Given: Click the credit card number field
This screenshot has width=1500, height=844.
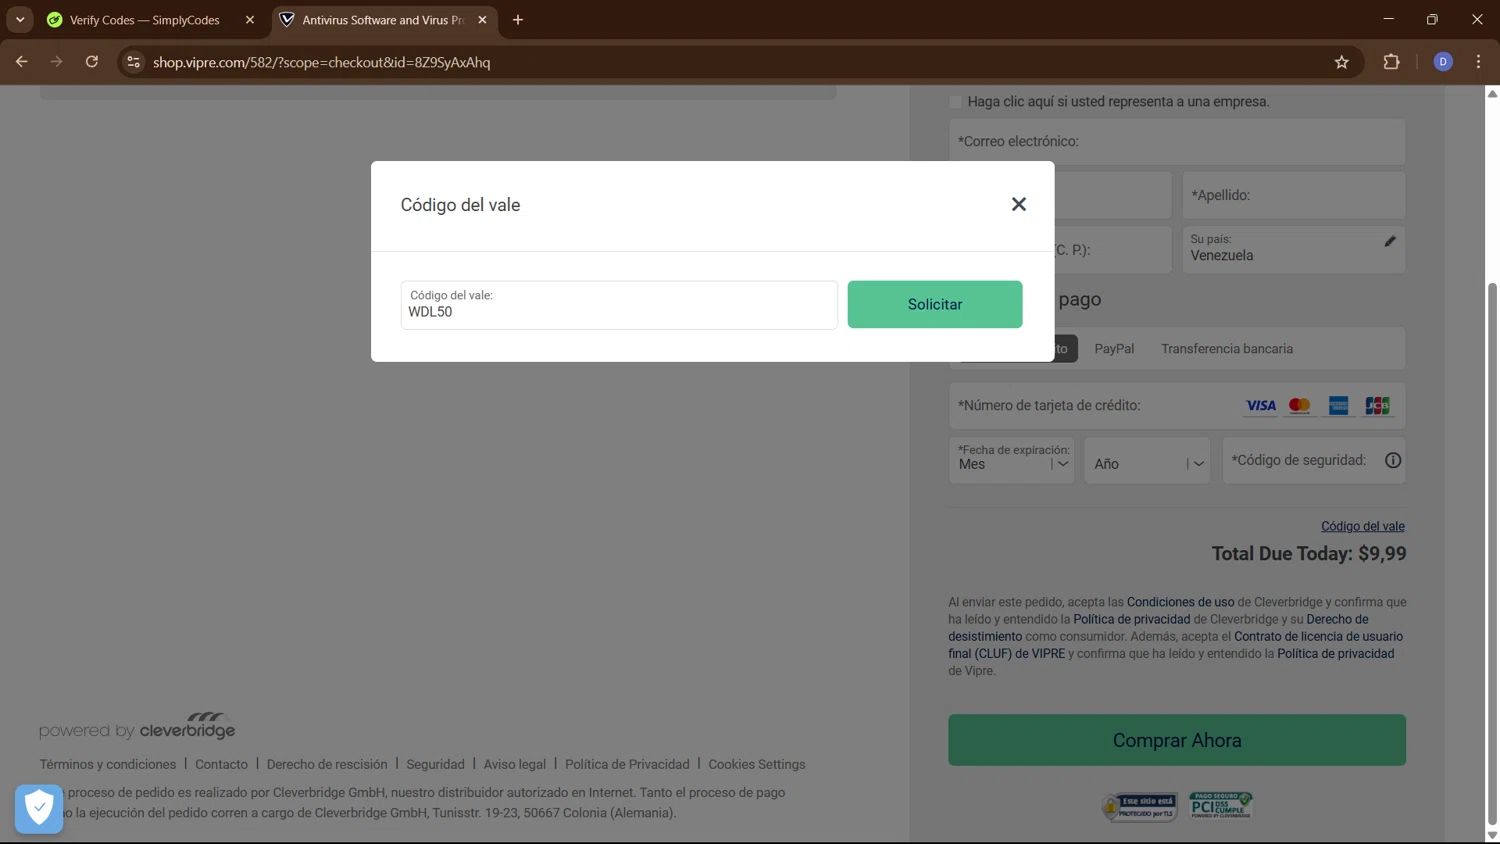Looking at the screenshot, I should [x=1177, y=405].
